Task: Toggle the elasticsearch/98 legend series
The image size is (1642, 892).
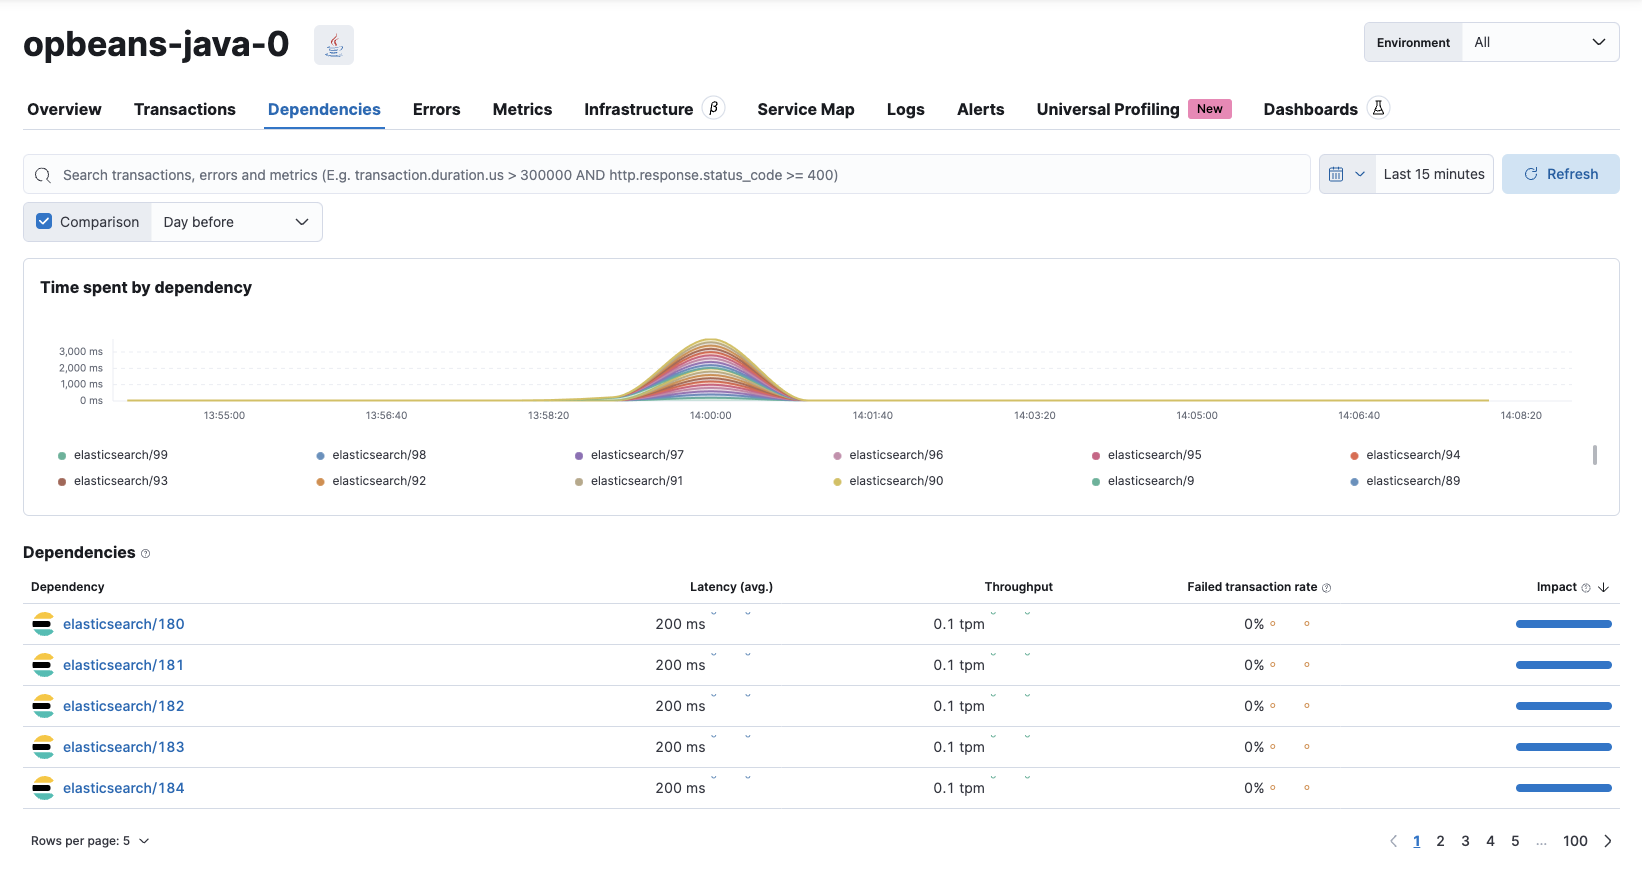Action: coord(371,455)
